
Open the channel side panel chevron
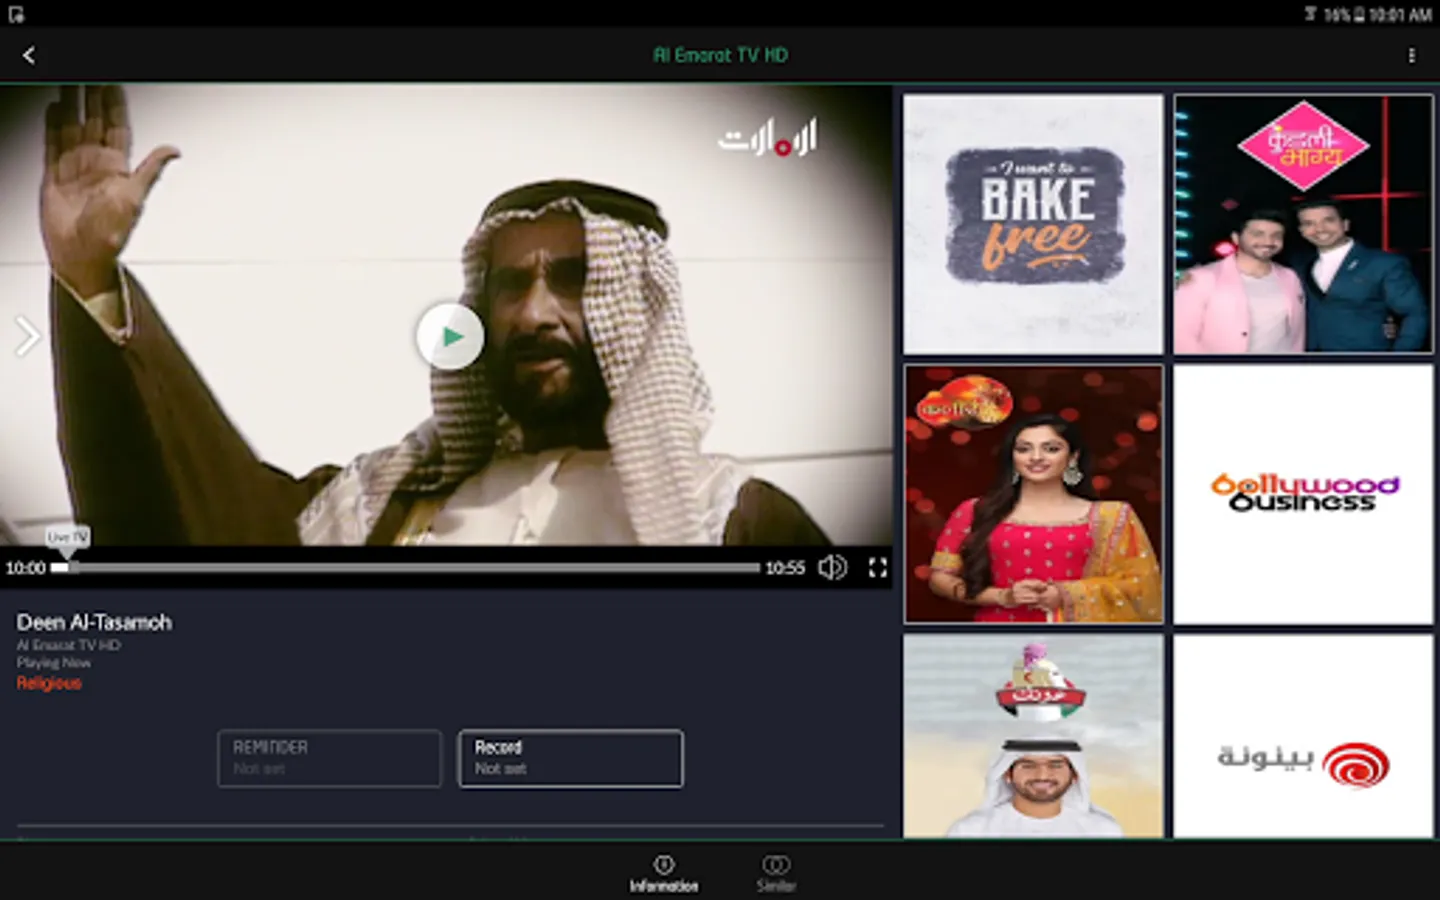[26, 336]
